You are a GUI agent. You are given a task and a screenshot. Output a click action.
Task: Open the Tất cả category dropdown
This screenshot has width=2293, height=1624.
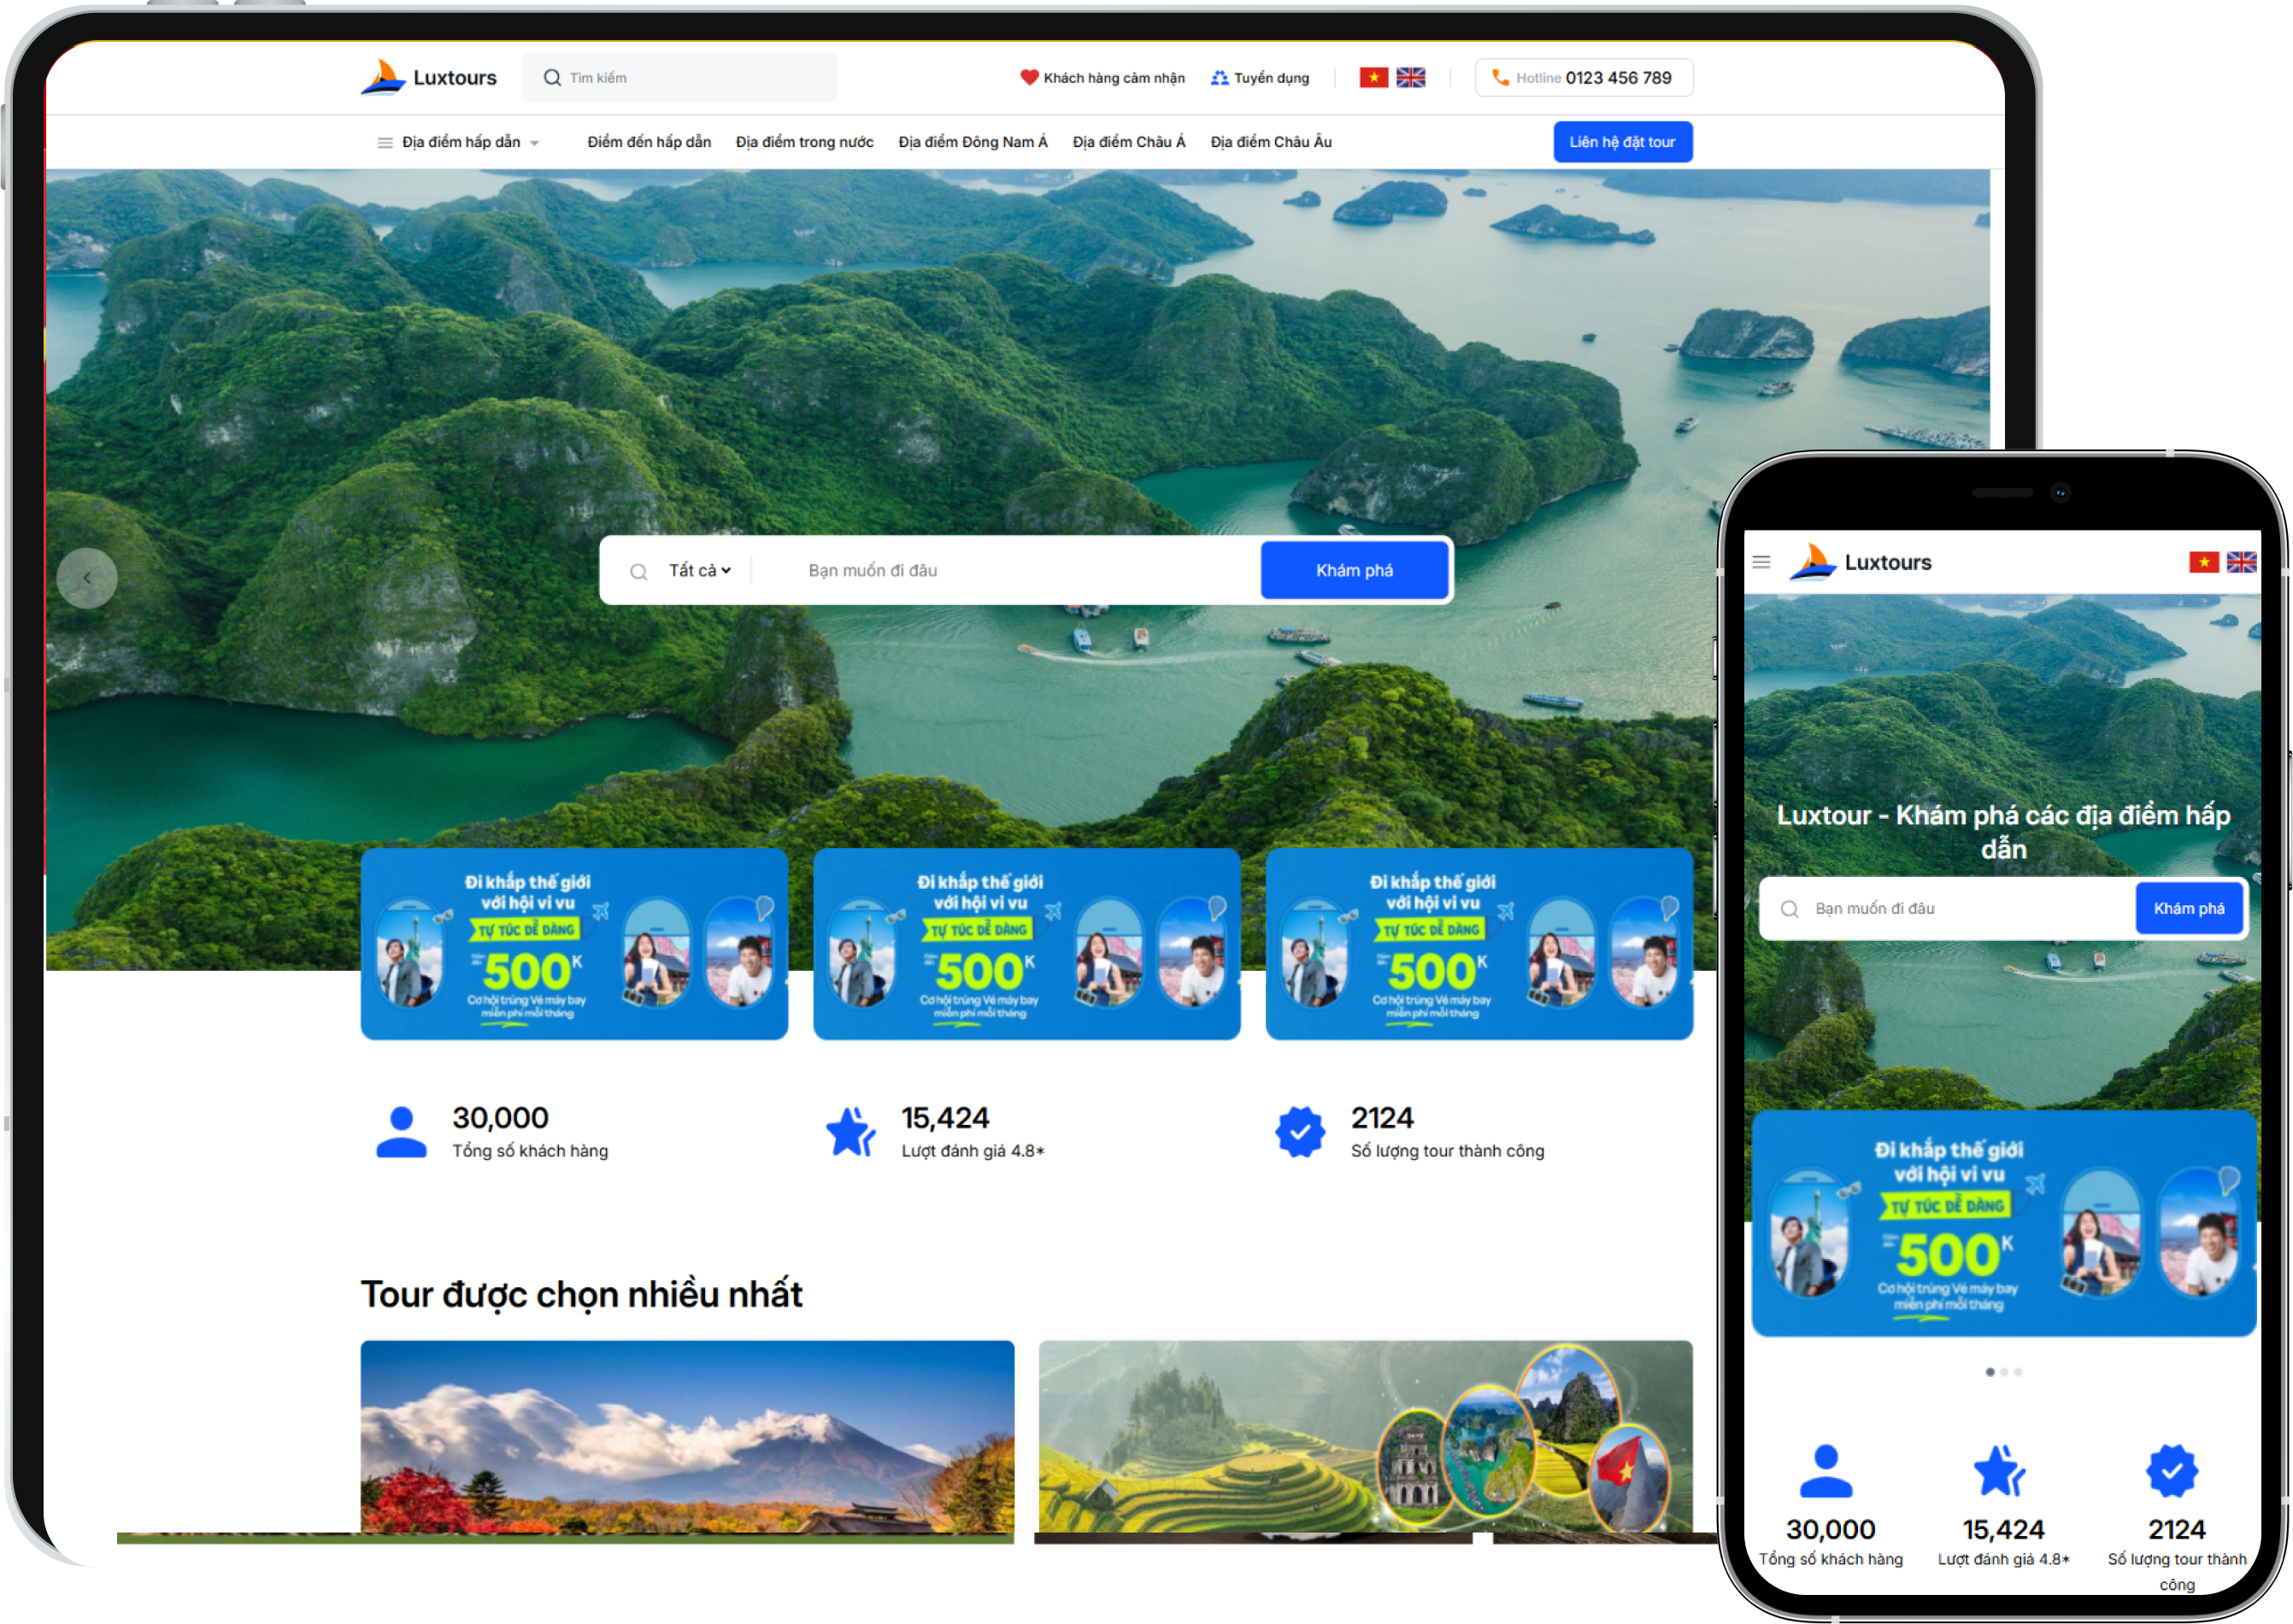point(700,570)
